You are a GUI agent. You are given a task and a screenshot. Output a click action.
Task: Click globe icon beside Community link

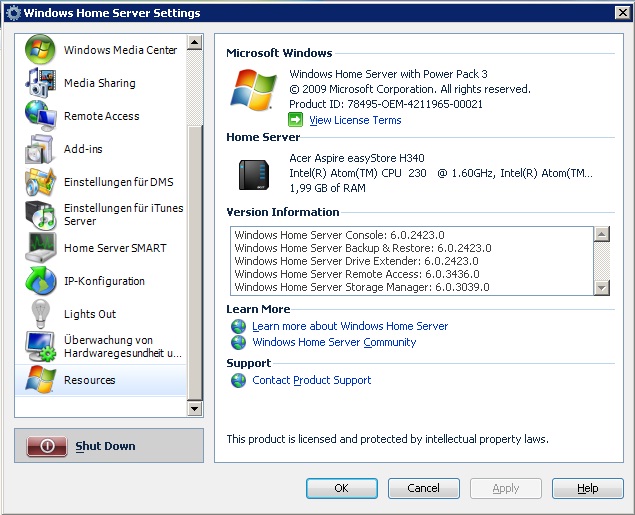click(239, 343)
